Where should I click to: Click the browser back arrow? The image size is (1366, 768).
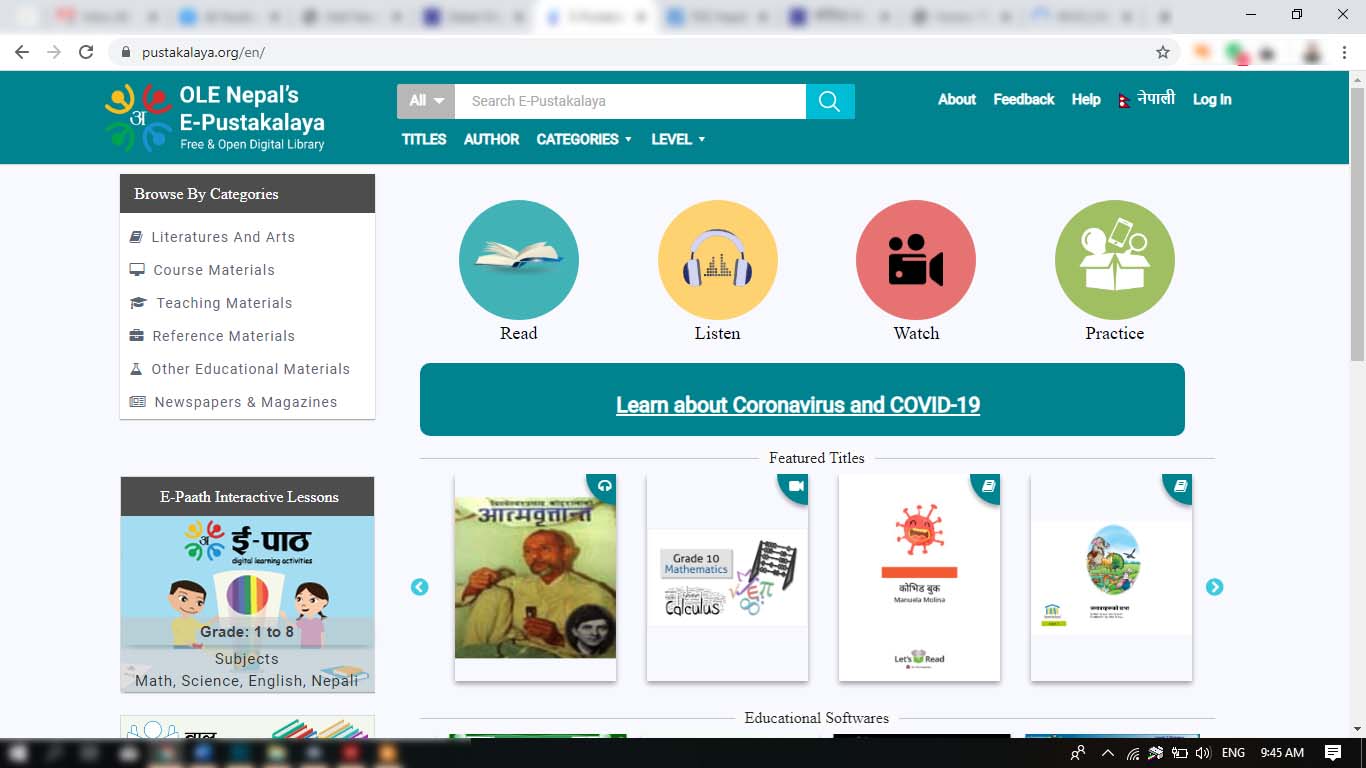[x=22, y=52]
